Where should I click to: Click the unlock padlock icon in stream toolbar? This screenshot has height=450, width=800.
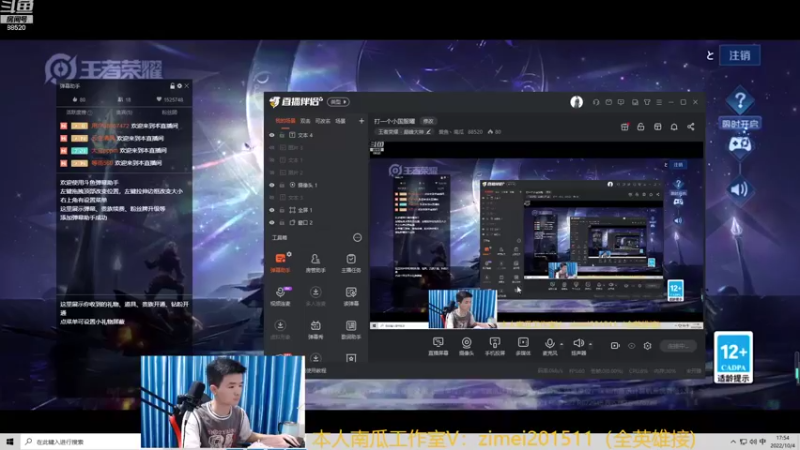pyautogui.click(x=641, y=127)
